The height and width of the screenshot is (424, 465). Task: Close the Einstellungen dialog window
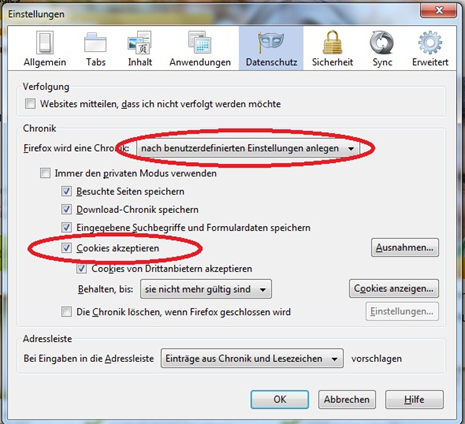click(x=439, y=10)
